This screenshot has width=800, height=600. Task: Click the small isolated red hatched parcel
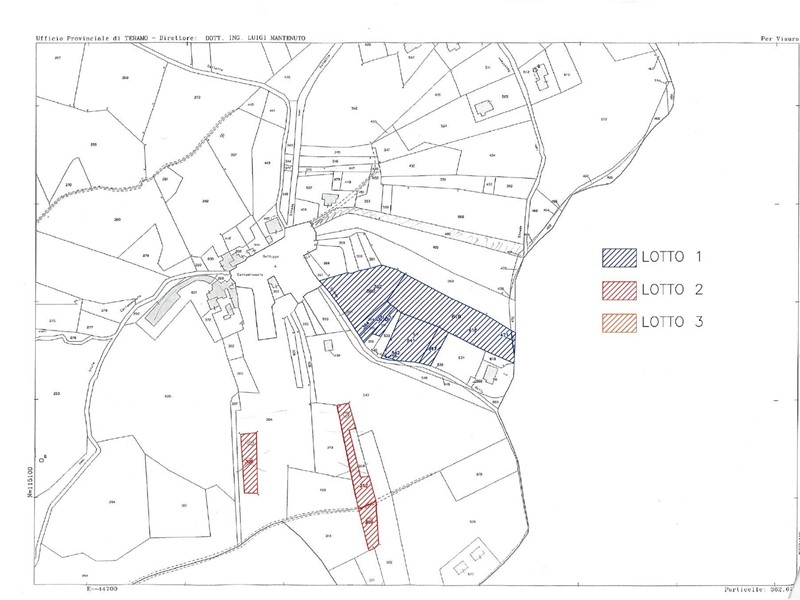click(x=249, y=462)
